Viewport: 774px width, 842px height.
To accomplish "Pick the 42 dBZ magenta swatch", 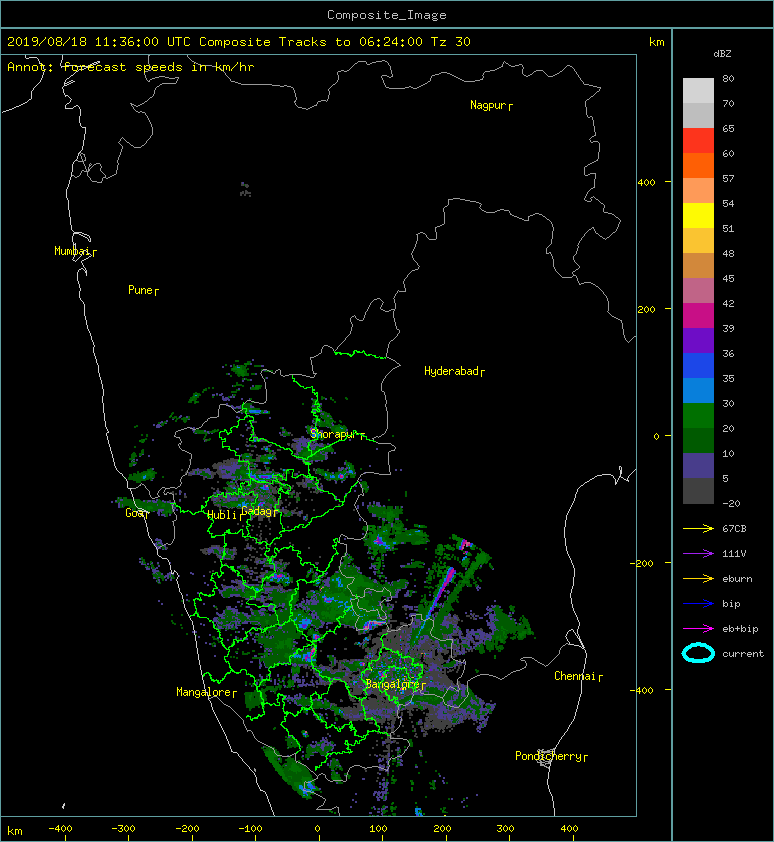I will 698,315.
